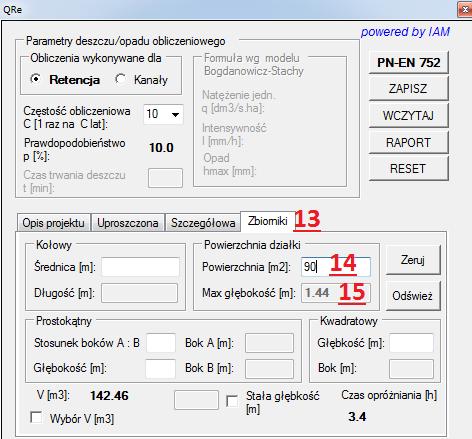Click the V [m3] value 142.46
Image resolution: width=472 pixels, height=439 pixels.
point(109,396)
